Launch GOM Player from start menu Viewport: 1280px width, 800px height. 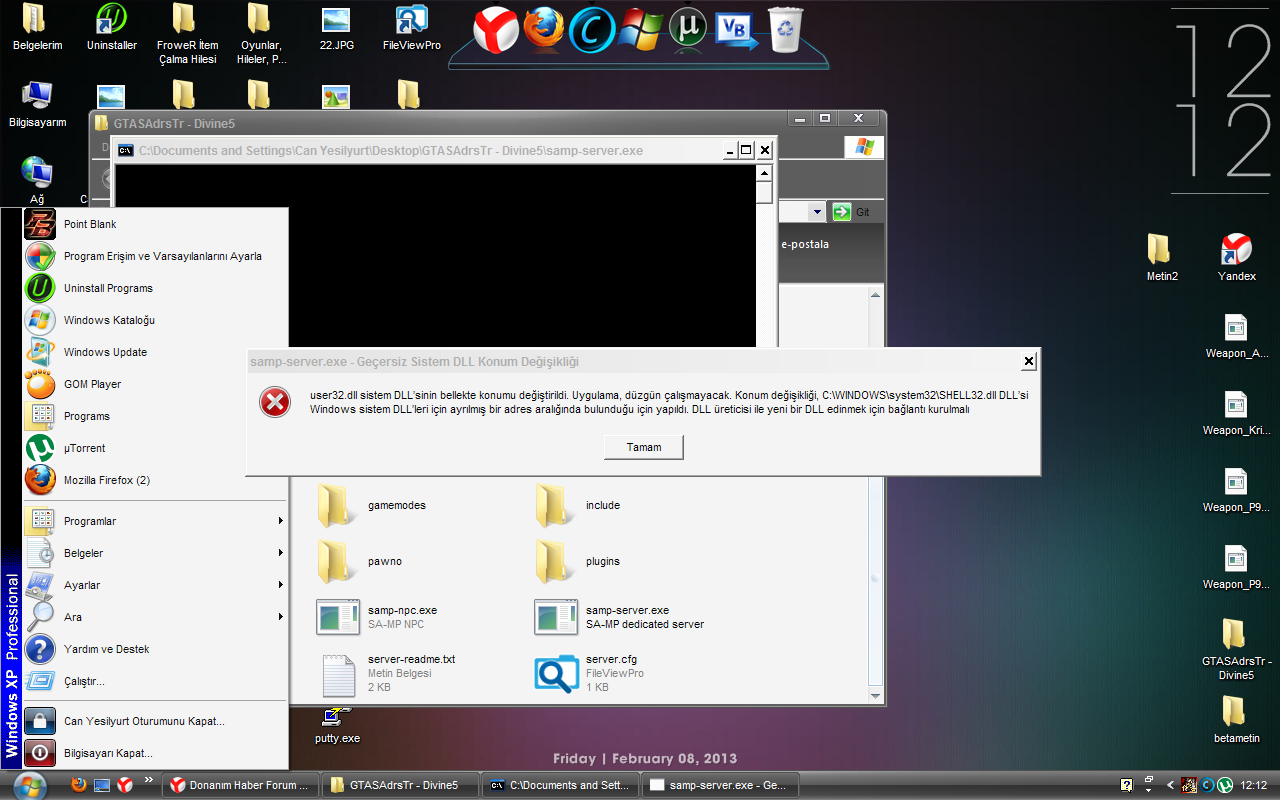pyautogui.click(x=155, y=385)
